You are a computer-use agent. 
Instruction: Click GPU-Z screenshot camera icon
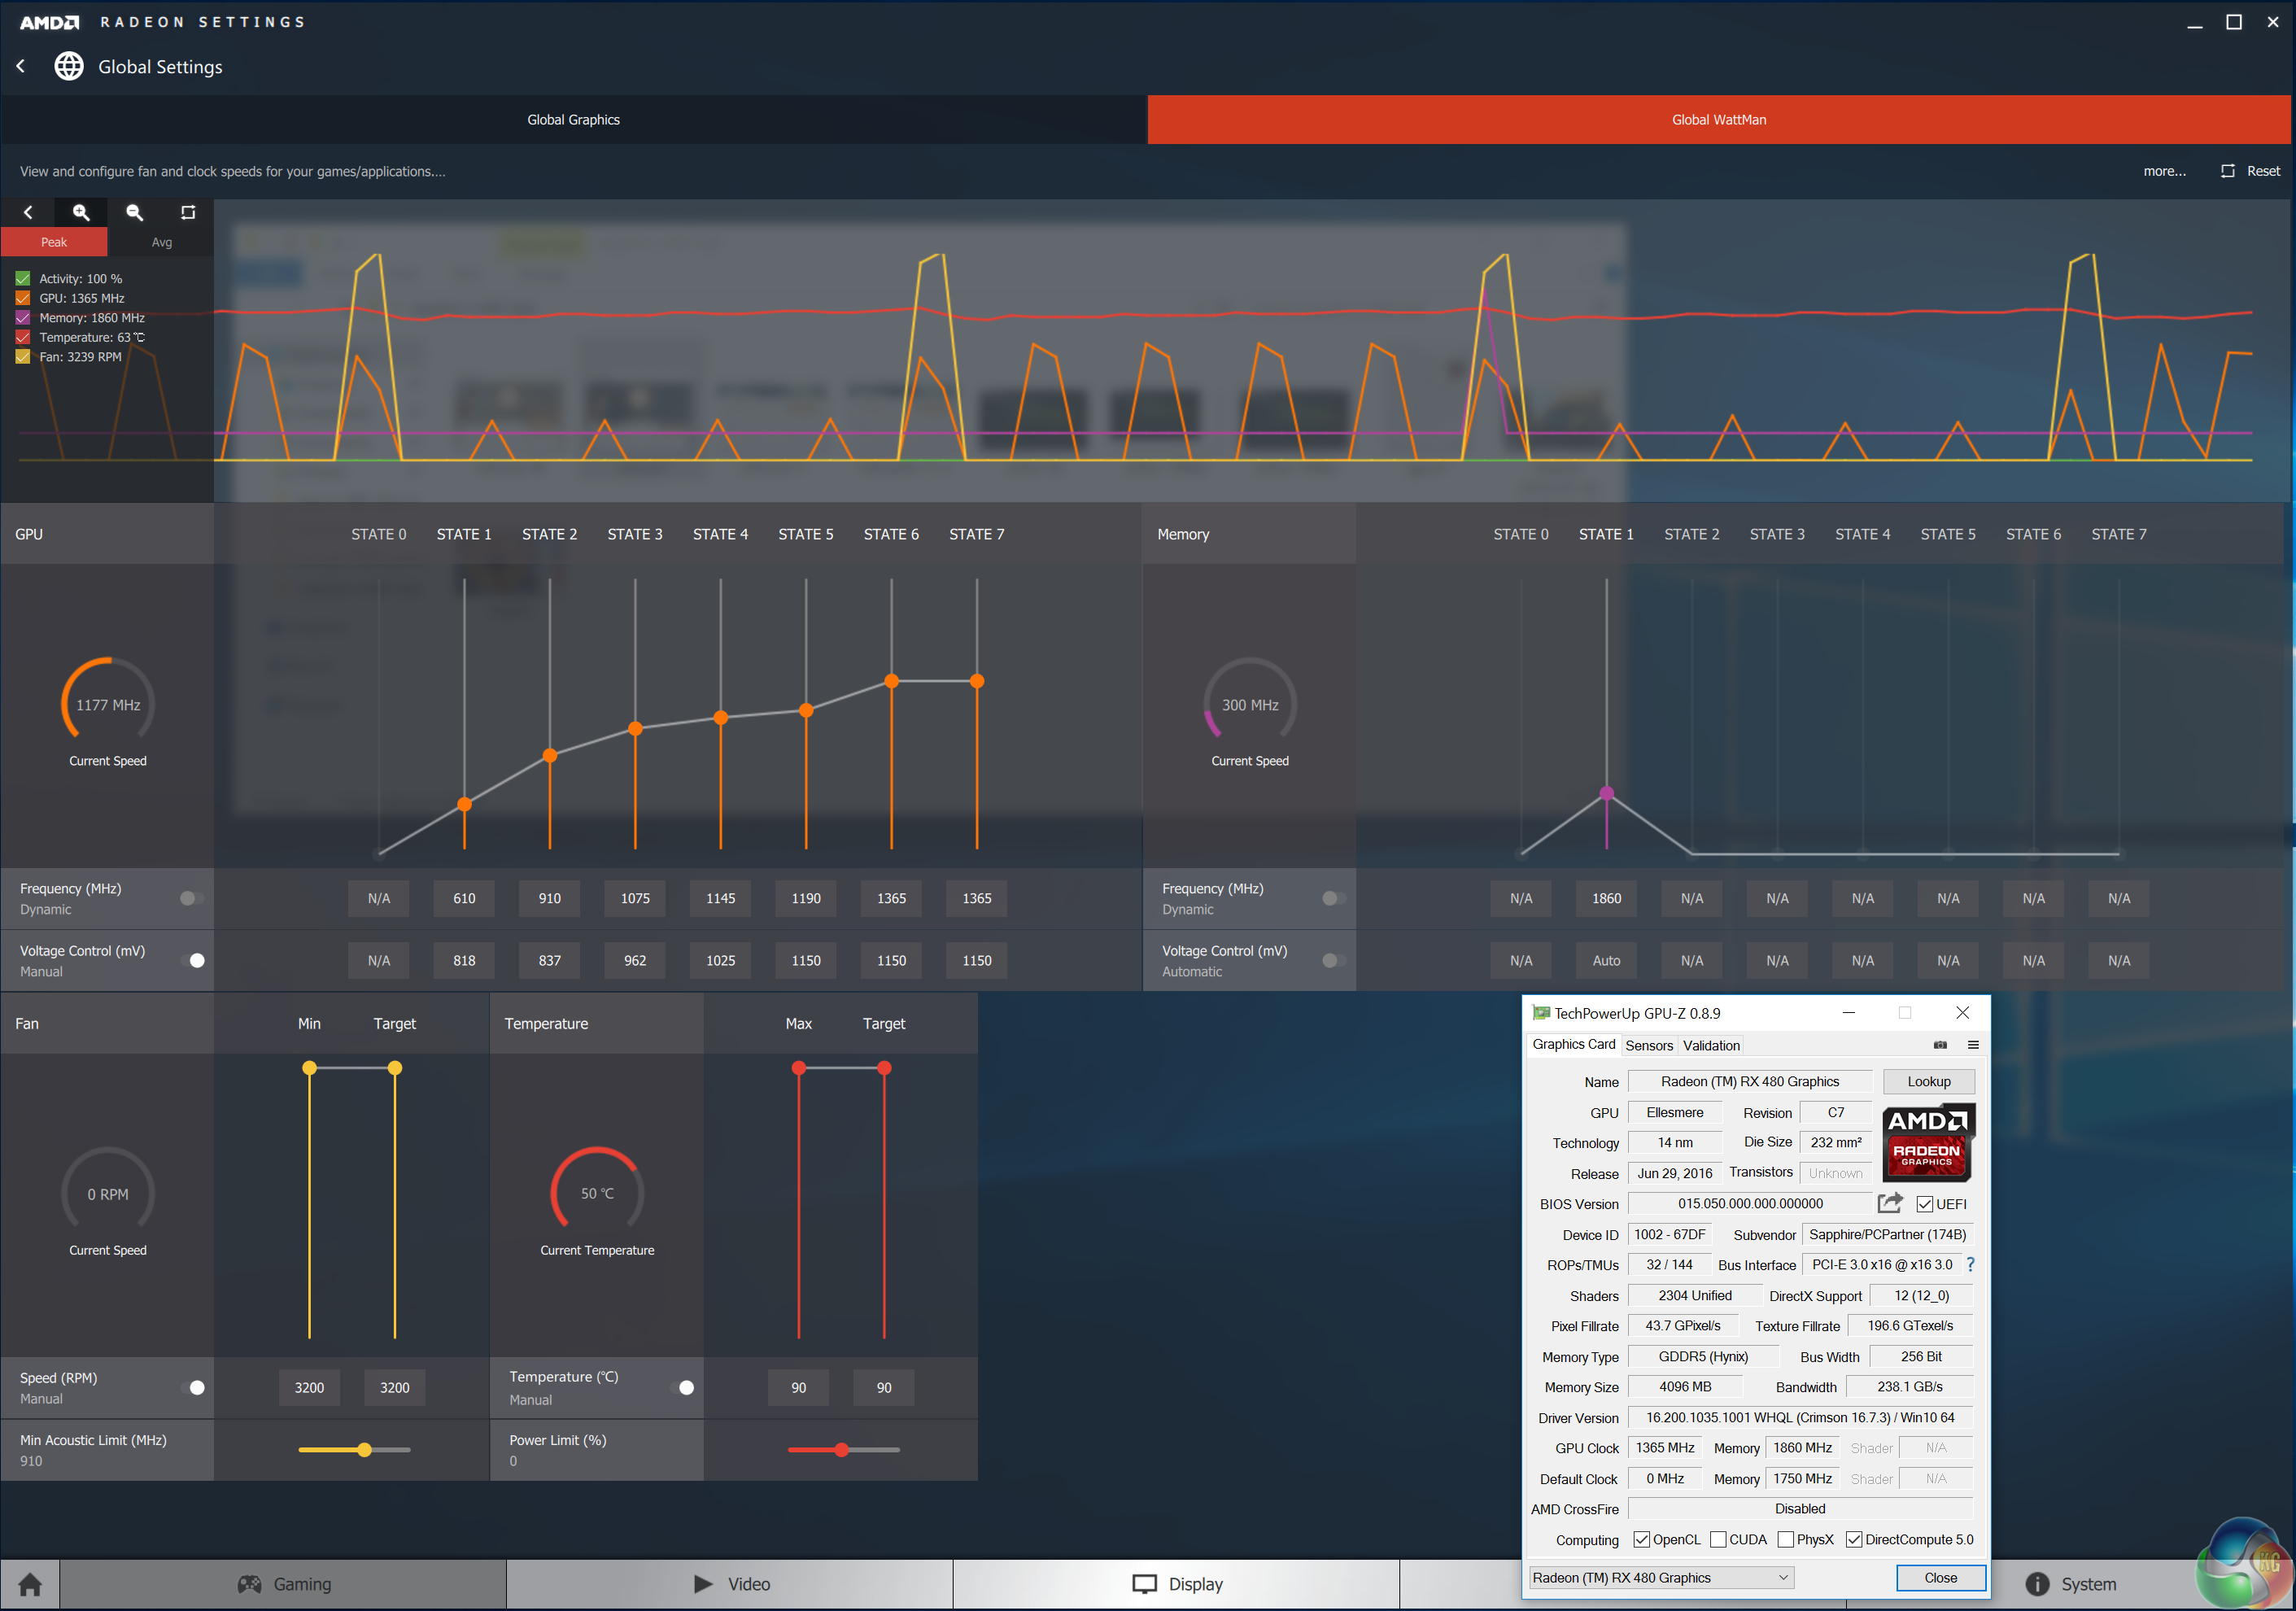tap(1940, 1045)
